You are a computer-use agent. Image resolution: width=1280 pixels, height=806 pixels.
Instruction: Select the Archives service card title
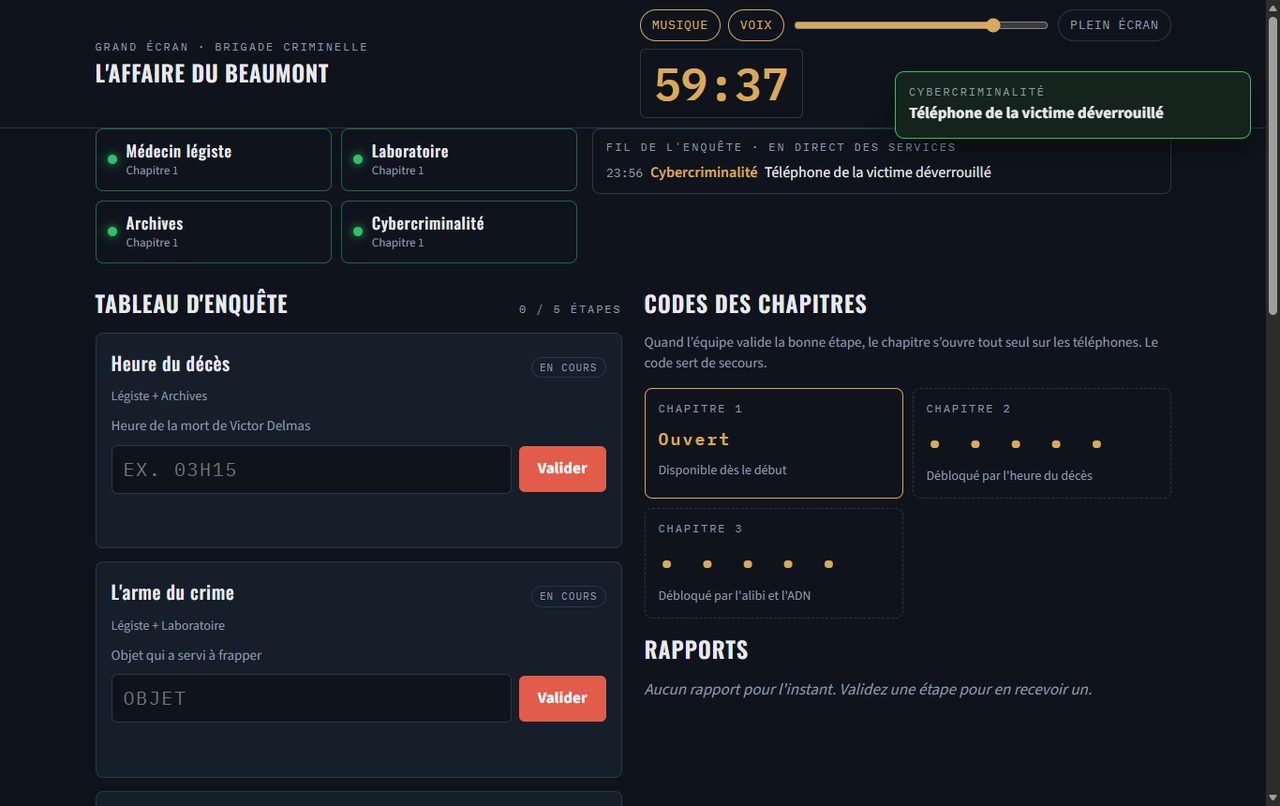click(x=154, y=223)
